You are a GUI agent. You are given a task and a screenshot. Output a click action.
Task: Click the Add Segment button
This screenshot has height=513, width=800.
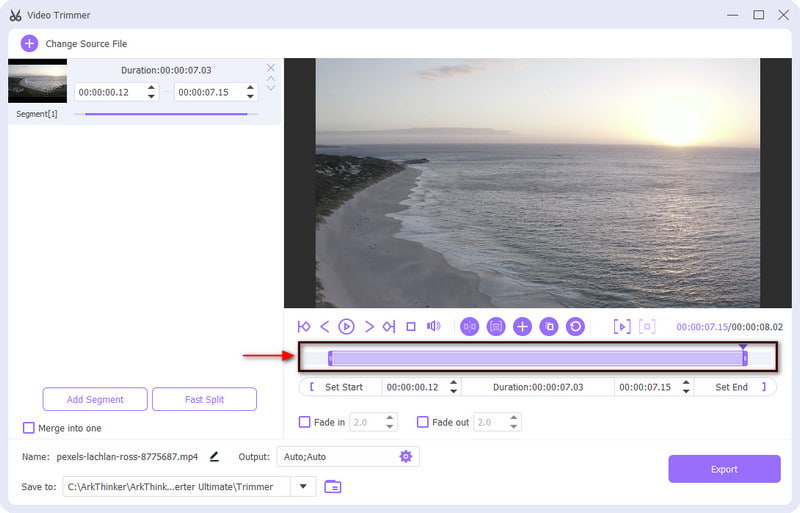pos(95,399)
